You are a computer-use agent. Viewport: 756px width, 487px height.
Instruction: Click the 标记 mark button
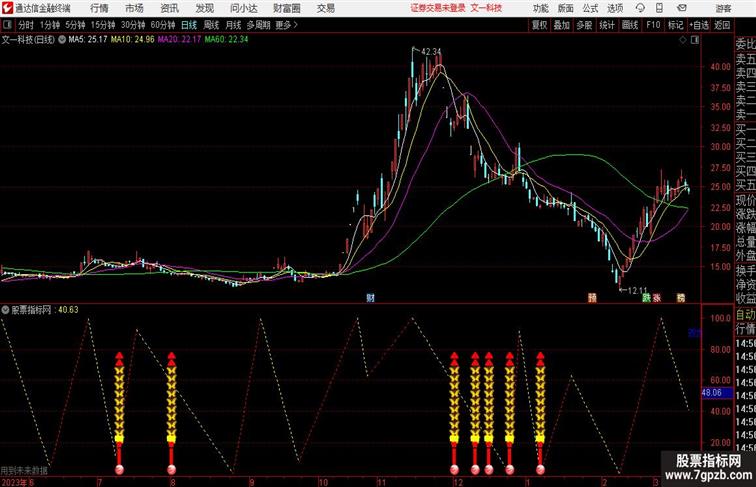click(x=675, y=25)
